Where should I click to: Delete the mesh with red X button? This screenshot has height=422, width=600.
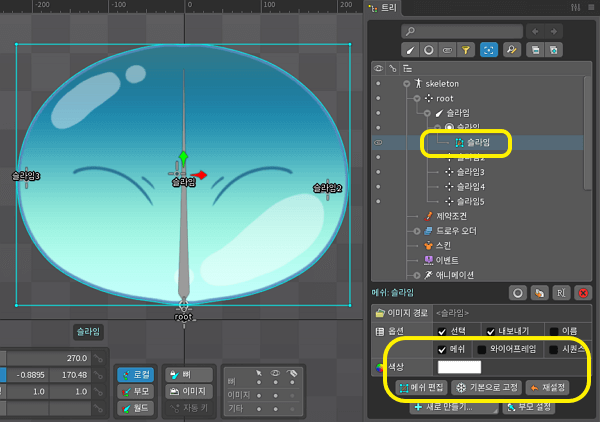(583, 293)
